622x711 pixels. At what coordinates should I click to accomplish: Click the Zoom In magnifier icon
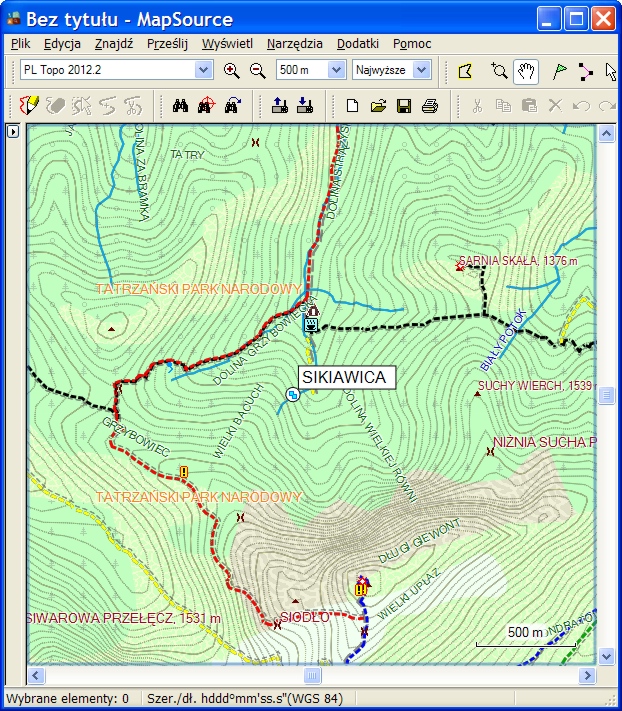[x=232, y=70]
